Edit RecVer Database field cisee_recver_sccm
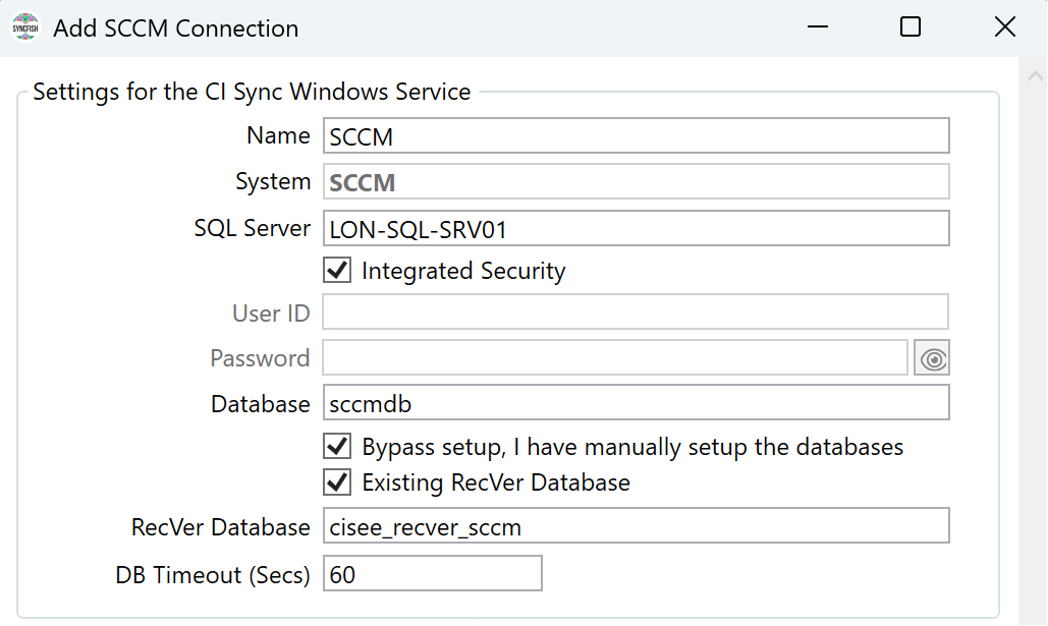Viewport: 1048px width, 626px height. pyautogui.click(x=636, y=526)
